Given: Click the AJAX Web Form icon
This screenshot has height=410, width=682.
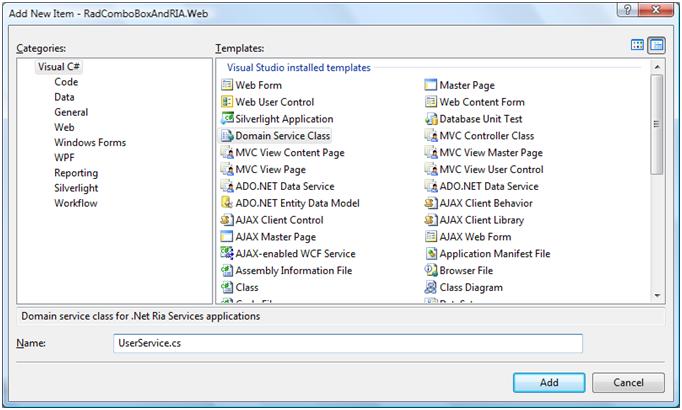Looking at the screenshot, I should point(431,237).
